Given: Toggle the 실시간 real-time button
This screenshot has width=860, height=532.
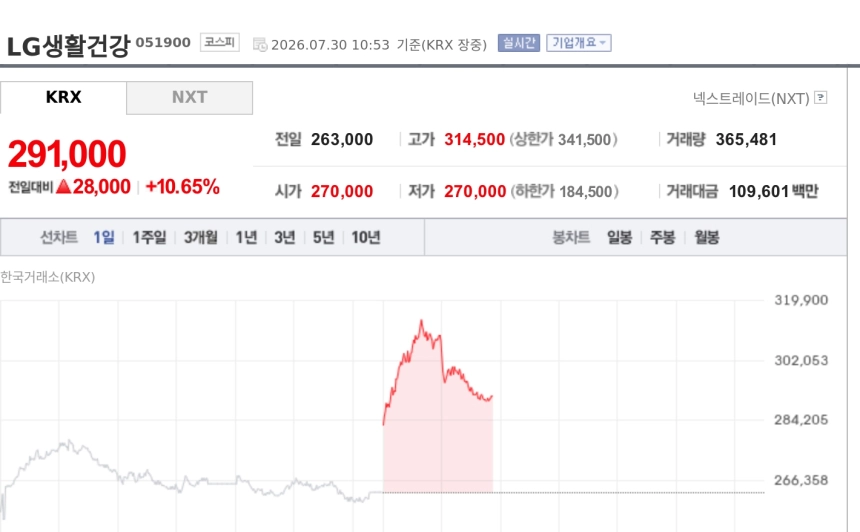Looking at the screenshot, I should [519, 43].
